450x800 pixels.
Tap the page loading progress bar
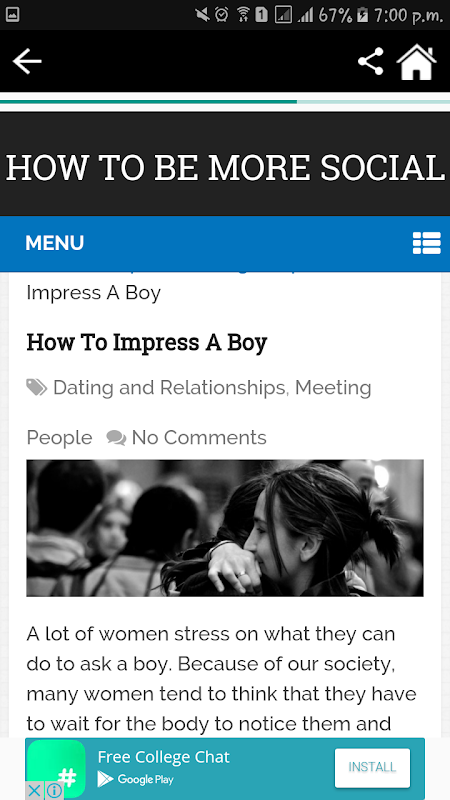(225, 102)
